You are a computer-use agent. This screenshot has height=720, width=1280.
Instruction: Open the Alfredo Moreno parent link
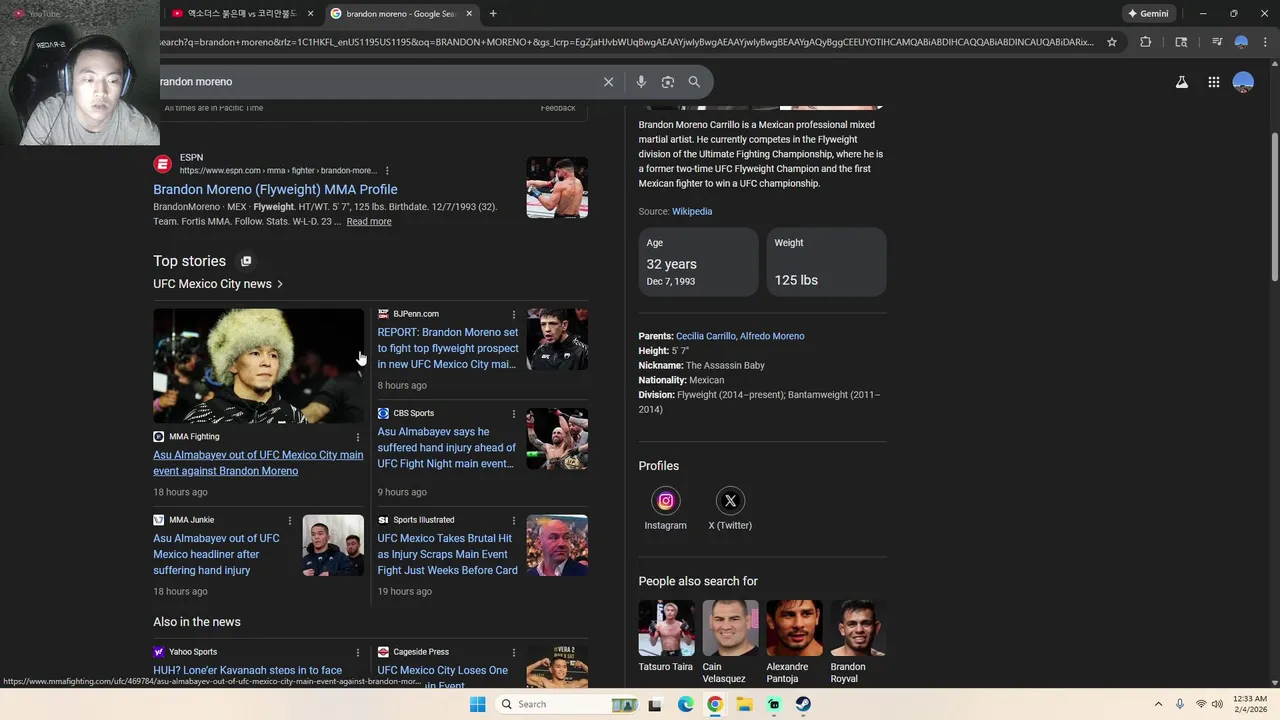click(772, 336)
